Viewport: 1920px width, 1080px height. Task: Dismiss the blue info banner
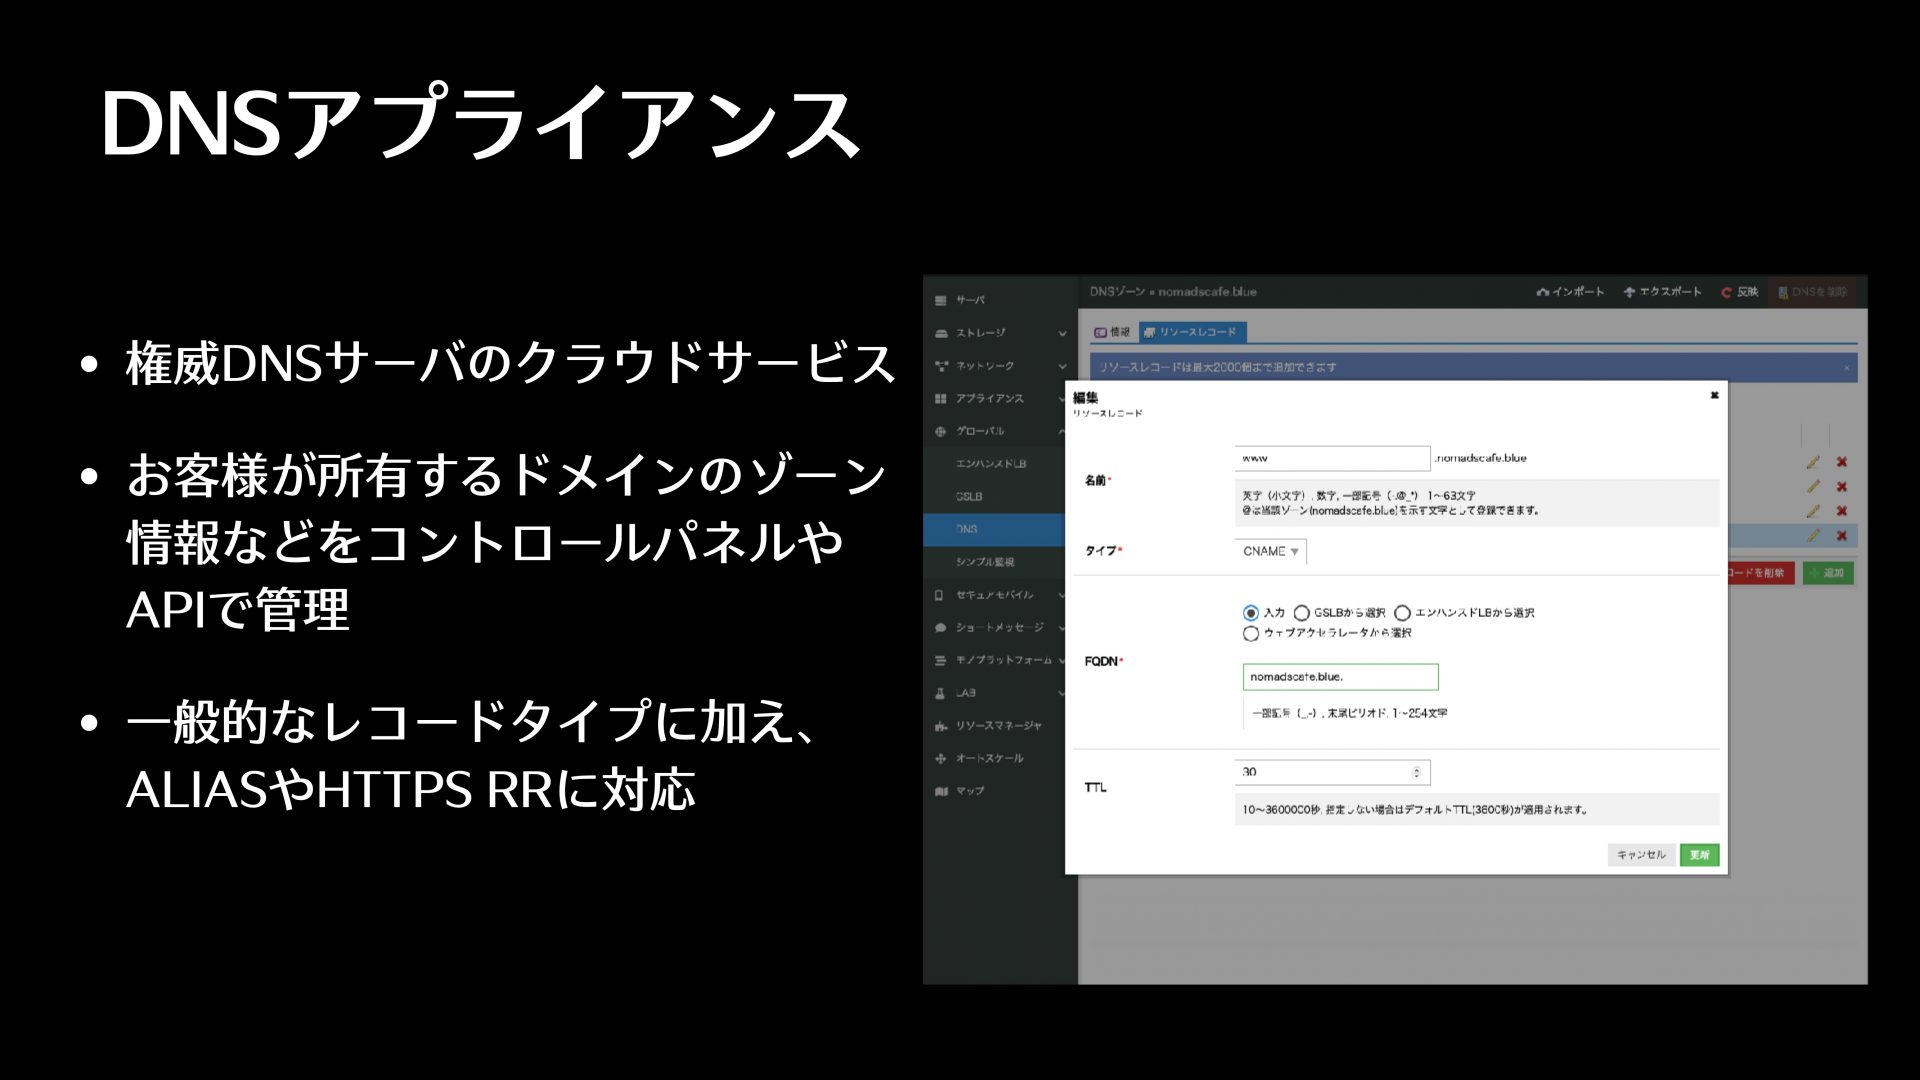pyautogui.click(x=1847, y=368)
